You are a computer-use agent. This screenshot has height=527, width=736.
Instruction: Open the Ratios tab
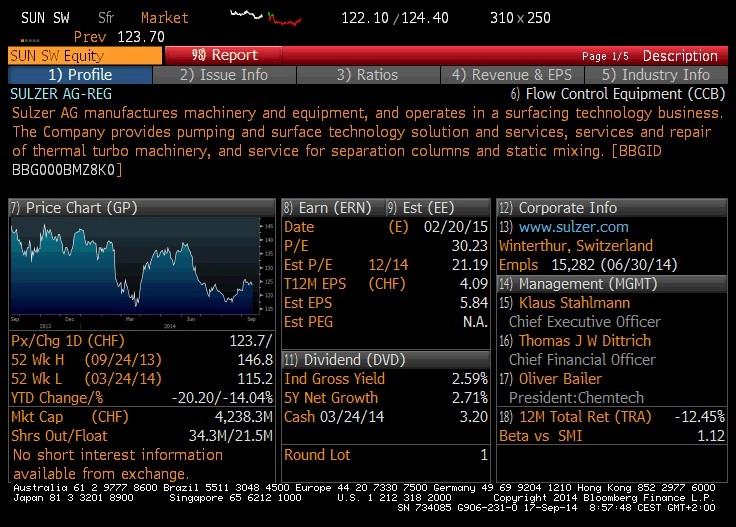click(x=368, y=75)
